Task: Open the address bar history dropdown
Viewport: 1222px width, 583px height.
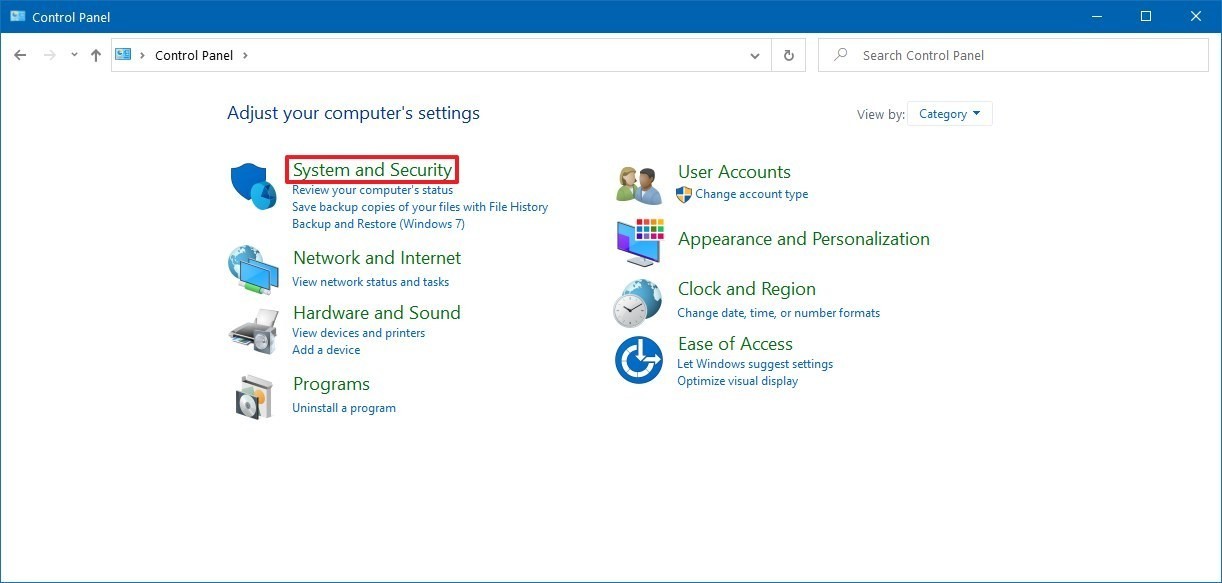Action: pyautogui.click(x=755, y=56)
